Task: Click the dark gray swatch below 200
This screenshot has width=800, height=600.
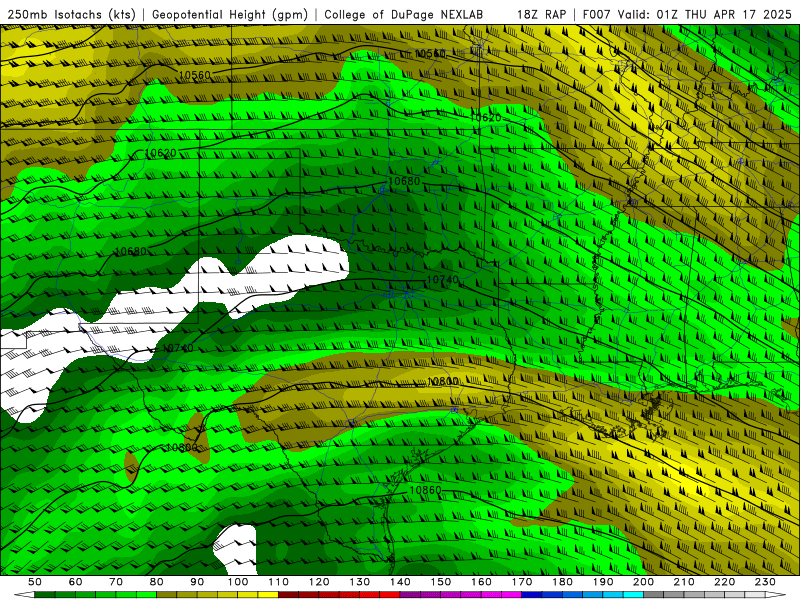Action: 654,595
